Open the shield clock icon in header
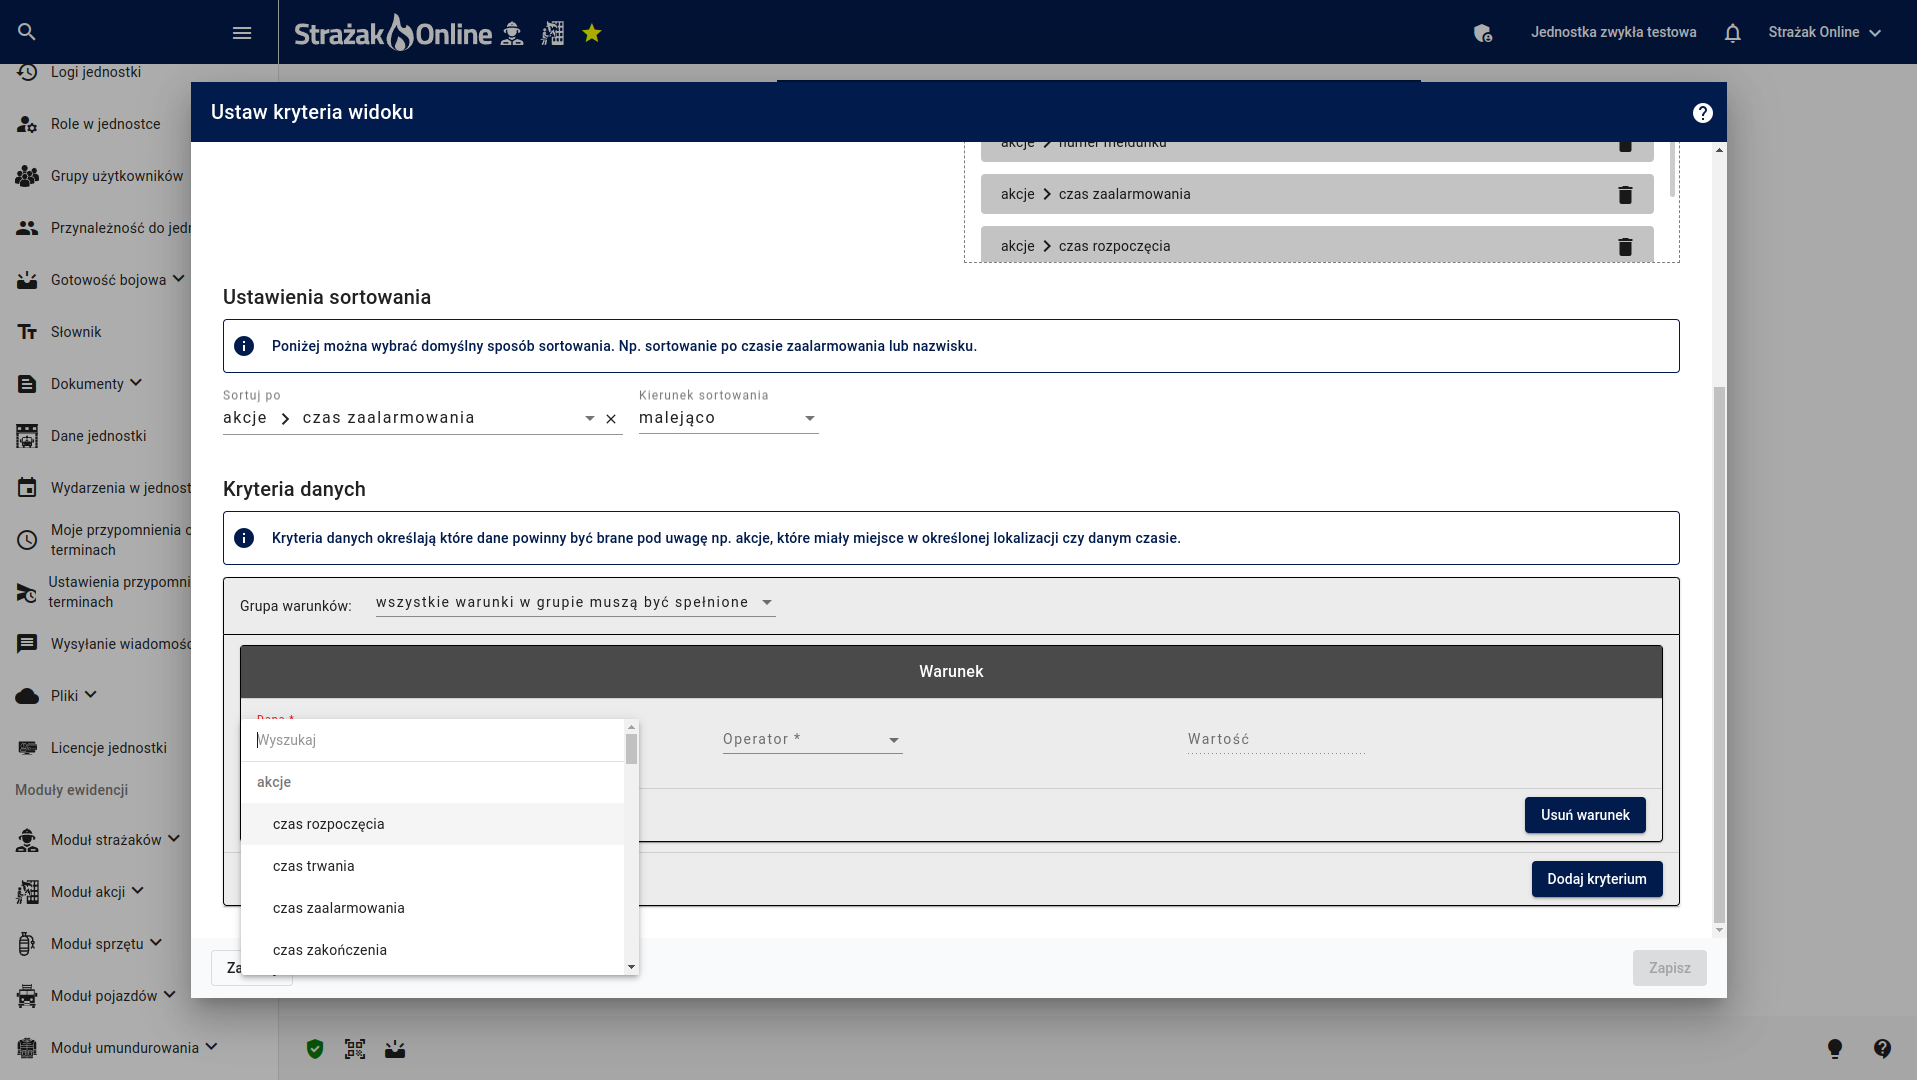The width and height of the screenshot is (1917, 1080). 1483,33
